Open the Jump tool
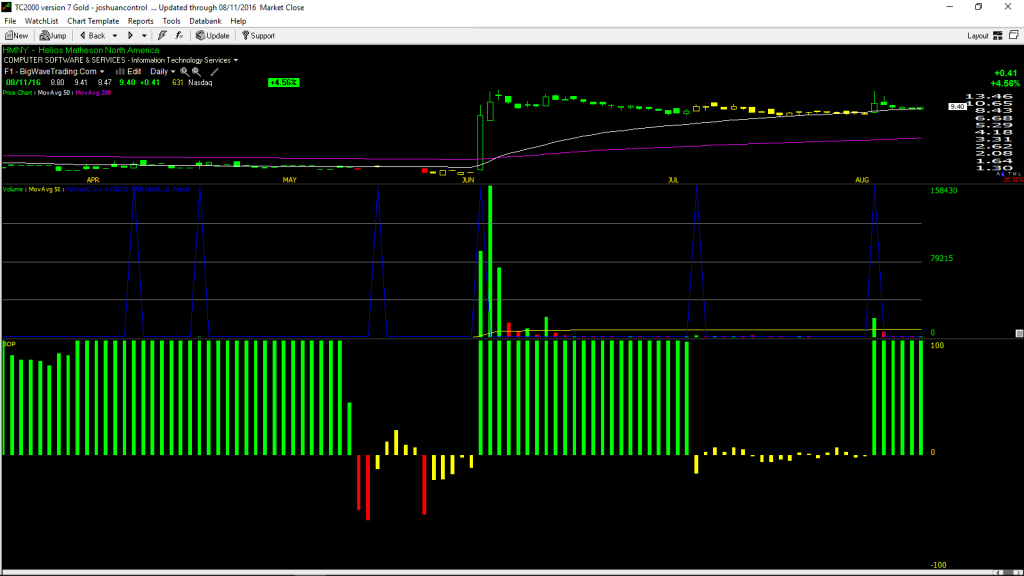 (53, 36)
